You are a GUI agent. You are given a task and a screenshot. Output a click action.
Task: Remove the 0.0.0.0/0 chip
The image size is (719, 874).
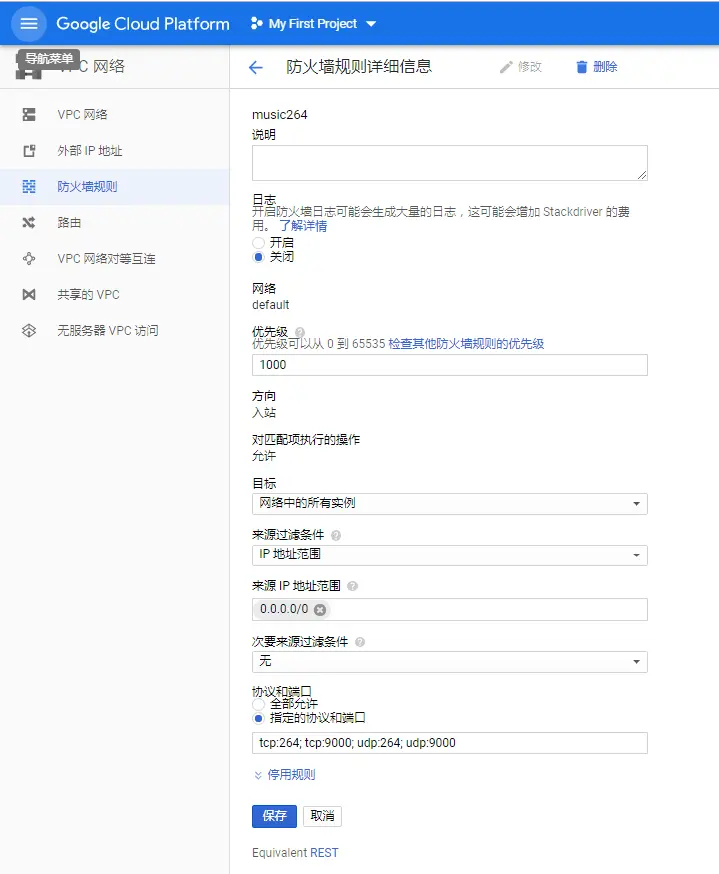click(x=320, y=610)
